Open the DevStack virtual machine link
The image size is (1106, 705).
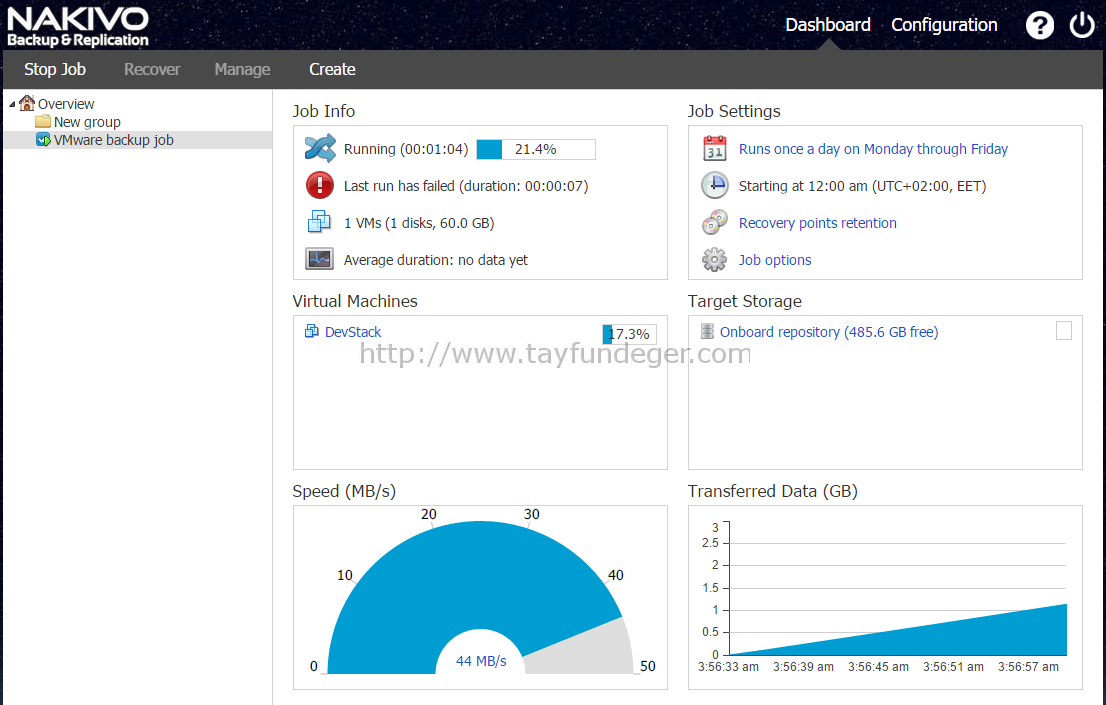[353, 332]
